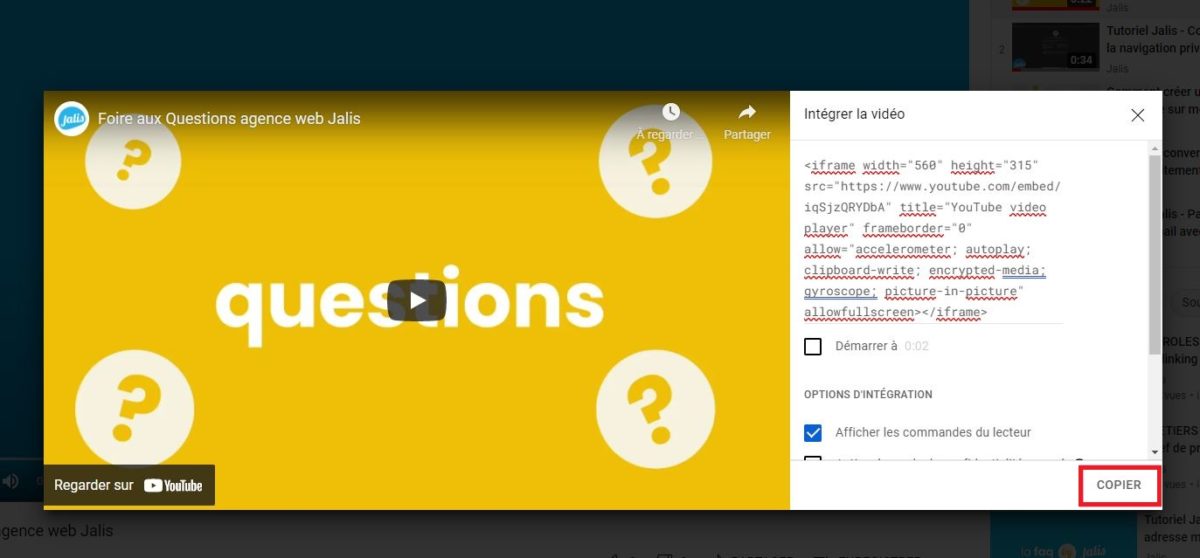Click the embed panel scrollbar thumb

click(x=1155, y=250)
